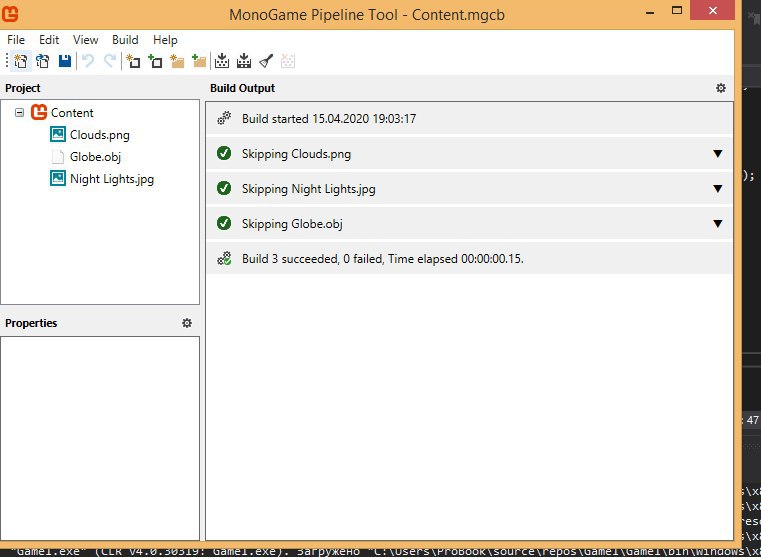Click the gears icon beside Build started
Image resolution: width=761 pixels, height=557 pixels.
click(224, 118)
